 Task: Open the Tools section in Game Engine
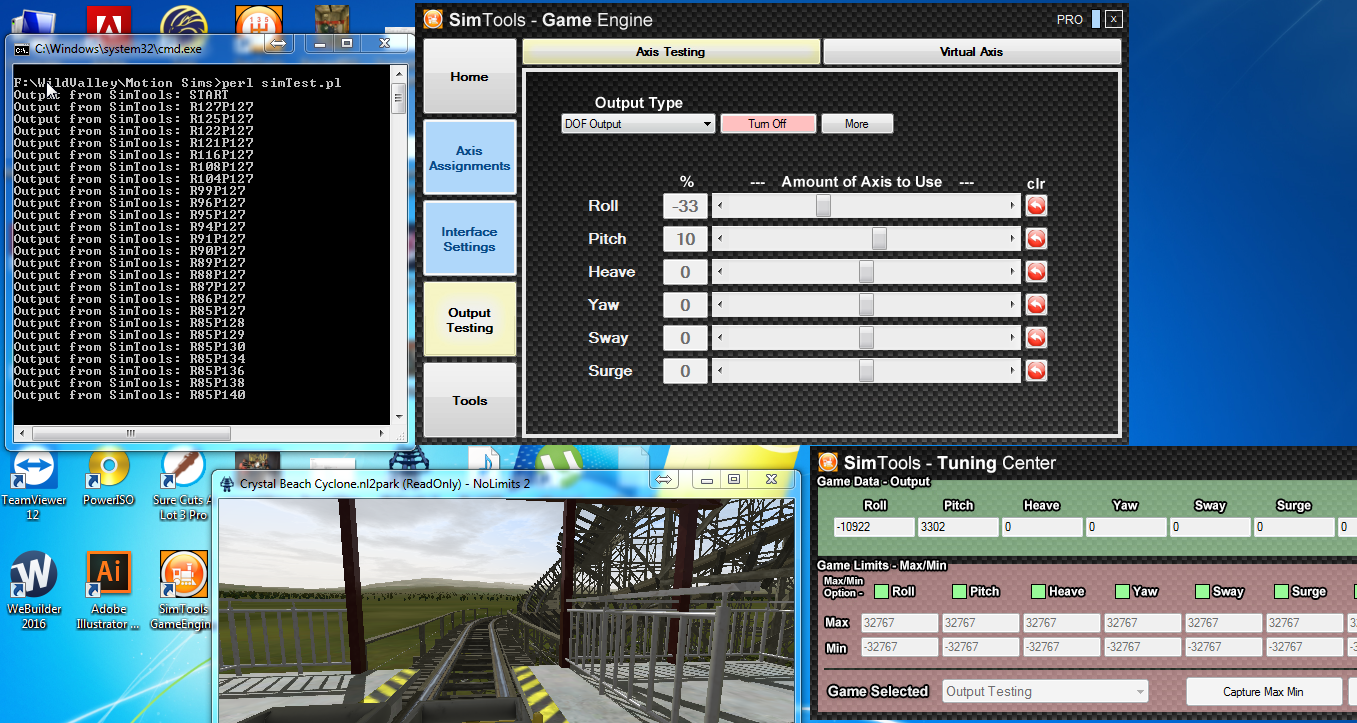(469, 400)
